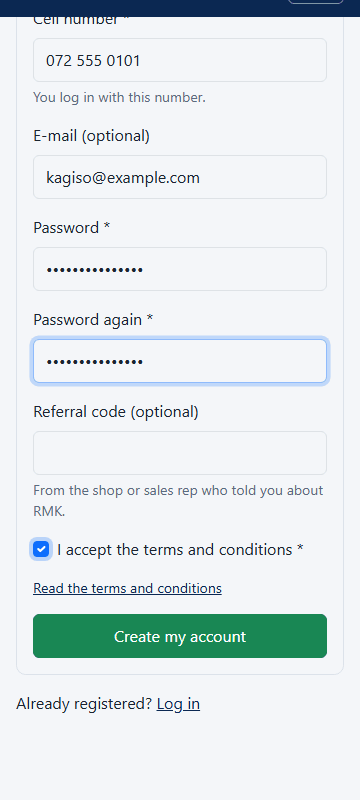Click the E-mail (optional) label
Viewport: 360px width, 800px height.
(92, 136)
